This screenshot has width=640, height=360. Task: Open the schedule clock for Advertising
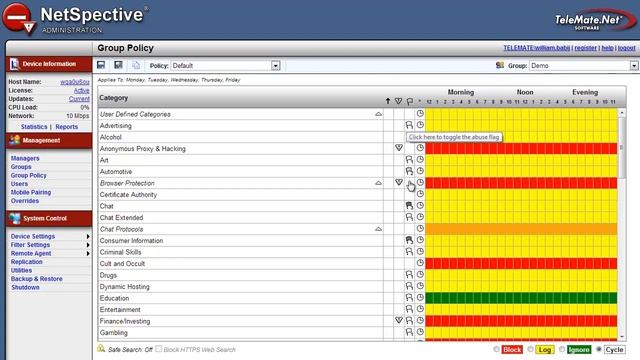coord(420,125)
